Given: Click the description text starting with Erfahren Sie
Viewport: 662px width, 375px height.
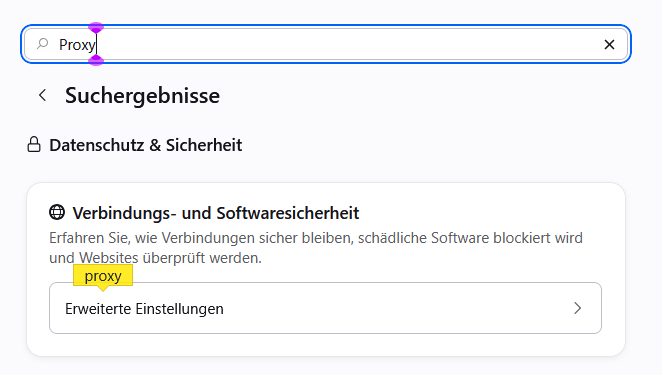Looking at the screenshot, I should 316,248.
